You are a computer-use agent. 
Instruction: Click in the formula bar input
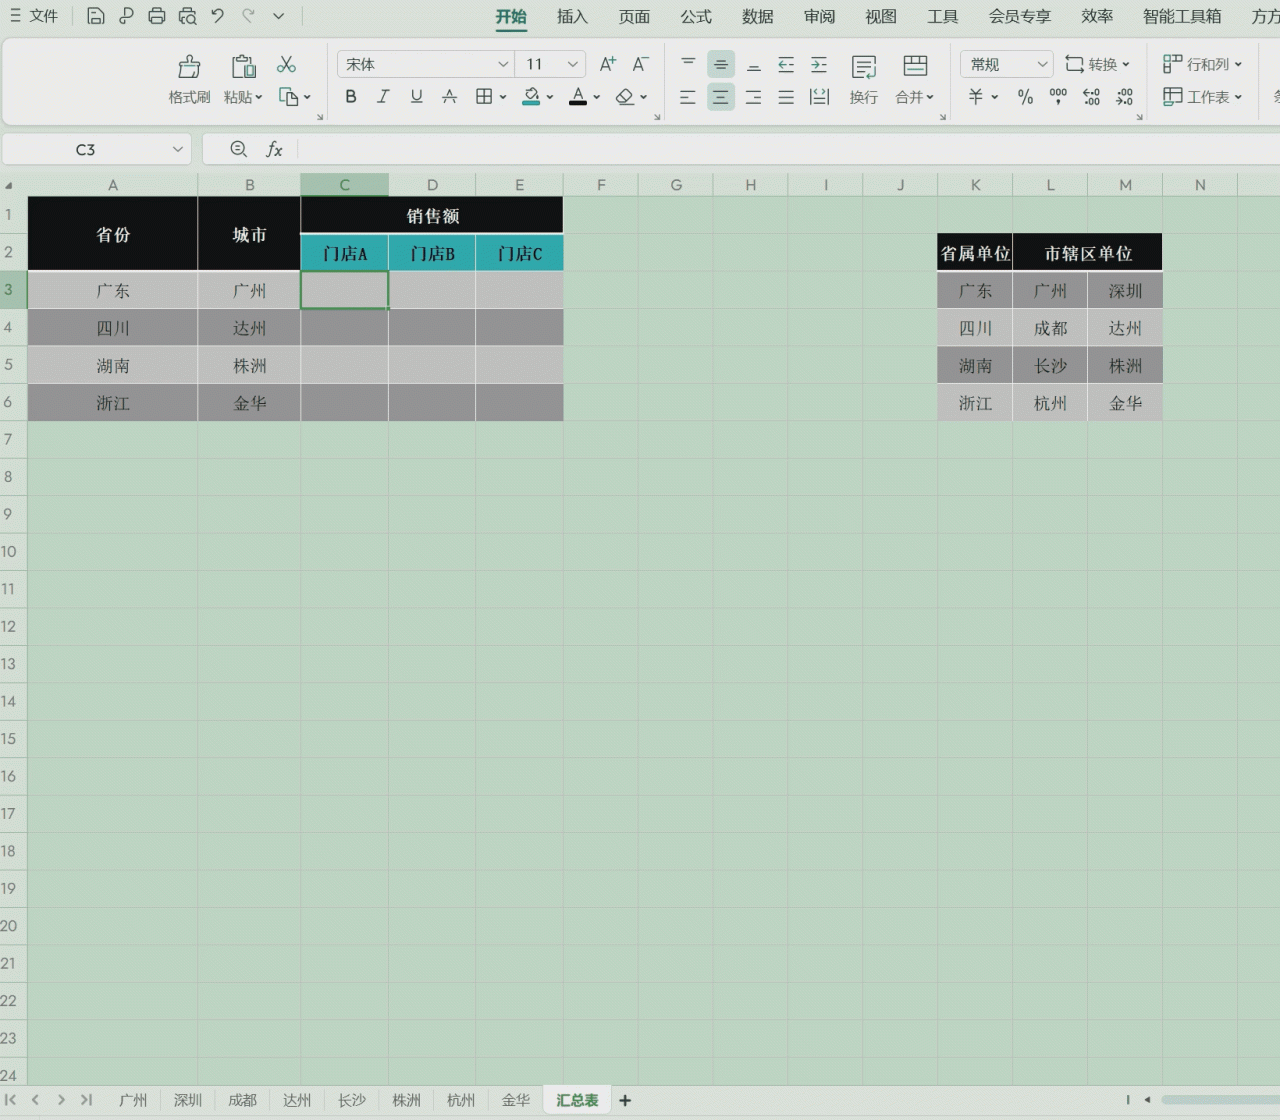pyautogui.click(x=788, y=149)
